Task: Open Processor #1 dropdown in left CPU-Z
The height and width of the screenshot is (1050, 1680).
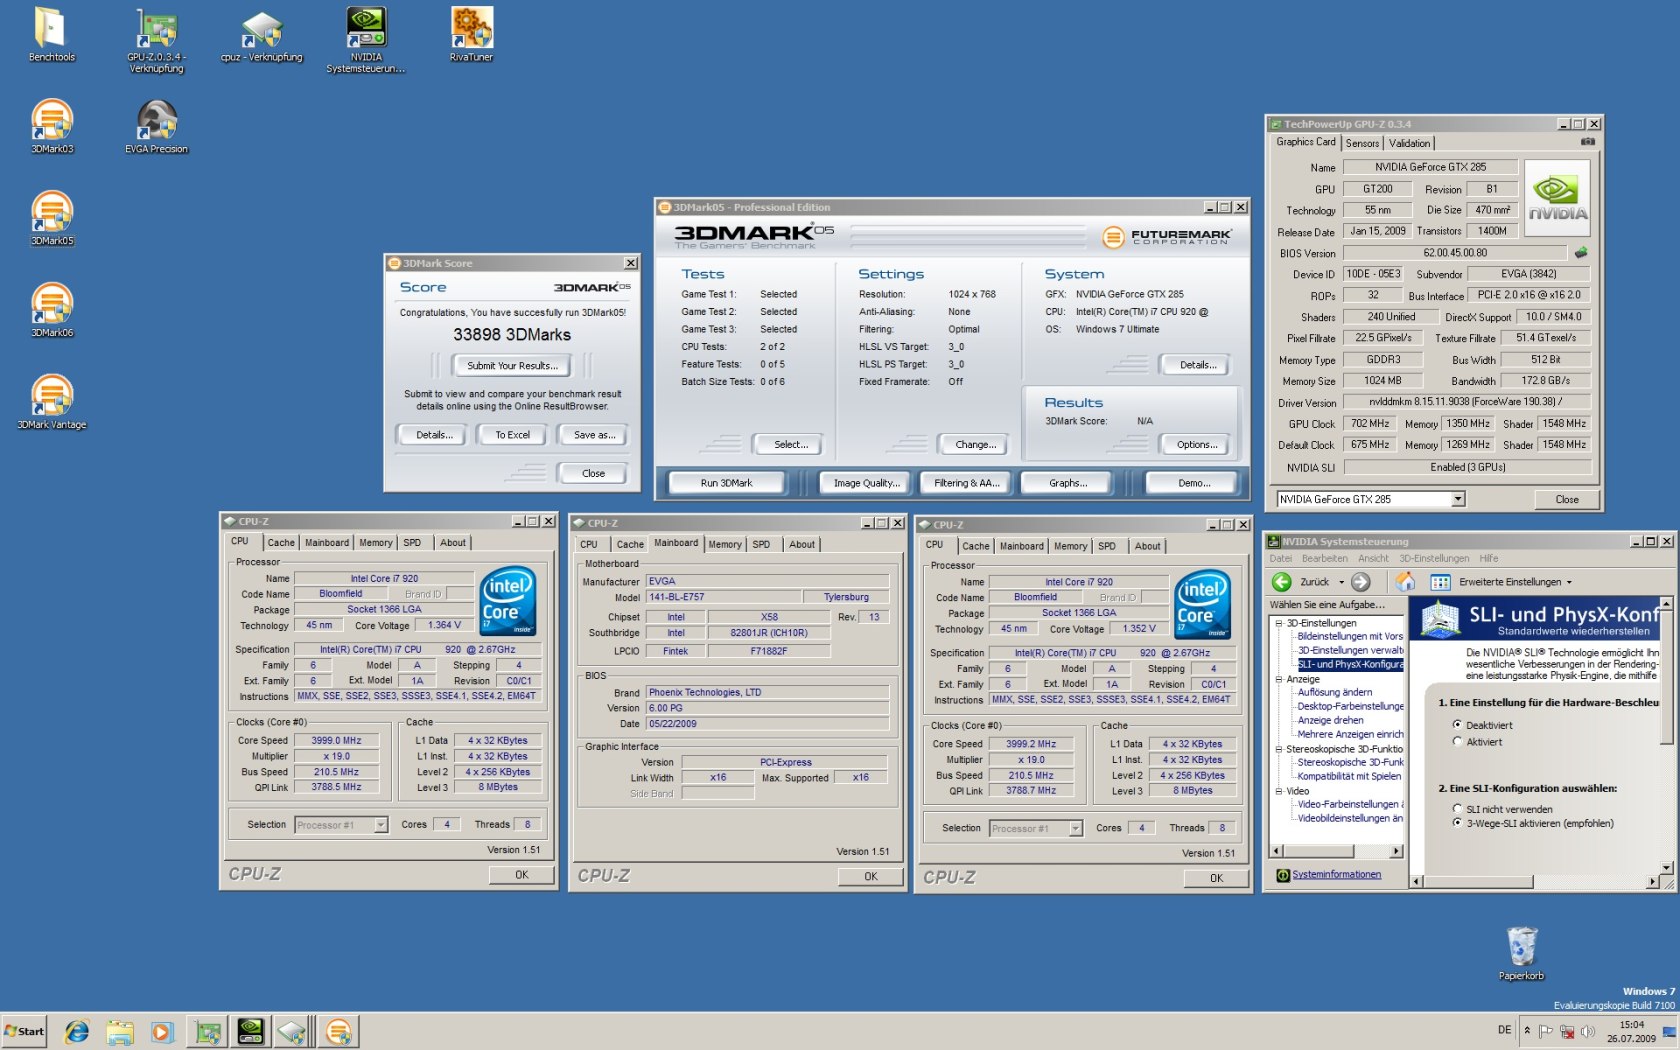Action: [381, 825]
